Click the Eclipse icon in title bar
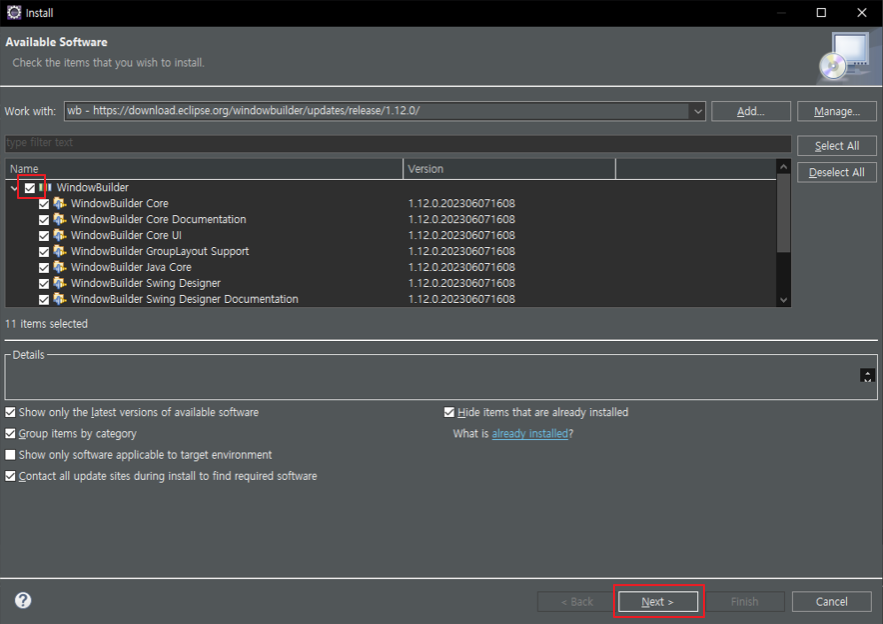 point(14,12)
